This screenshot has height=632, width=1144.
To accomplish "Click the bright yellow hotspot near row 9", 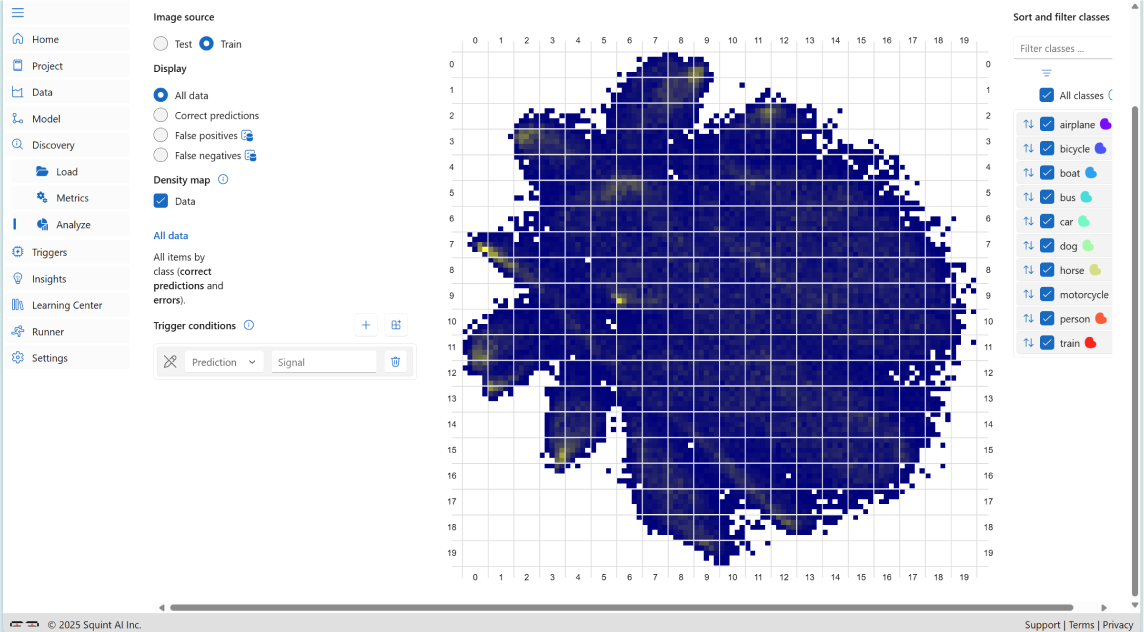I will 620,300.
